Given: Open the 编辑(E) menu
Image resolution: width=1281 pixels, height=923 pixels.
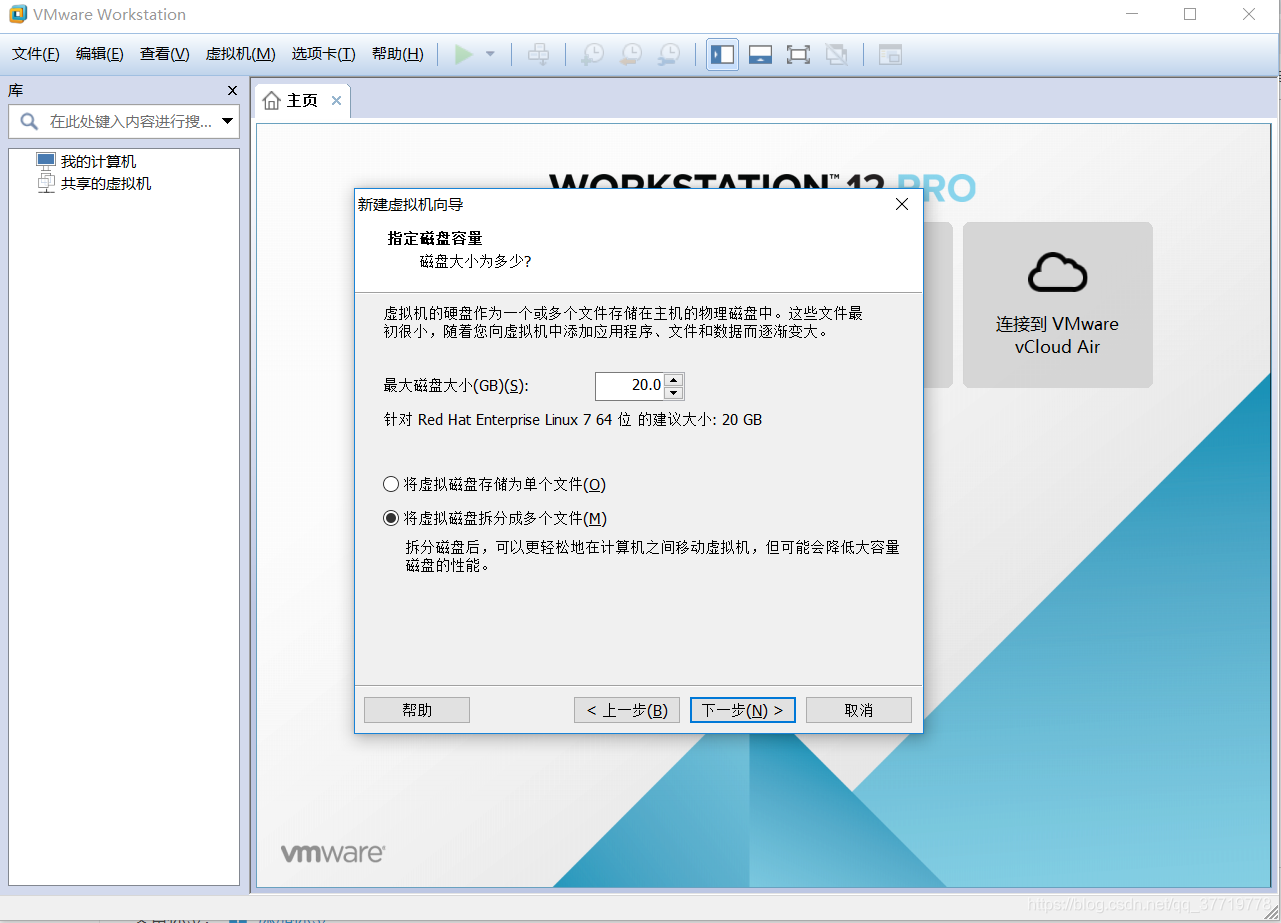Looking at the screenshot, I should pyautogui.click(x=100, y=54).
